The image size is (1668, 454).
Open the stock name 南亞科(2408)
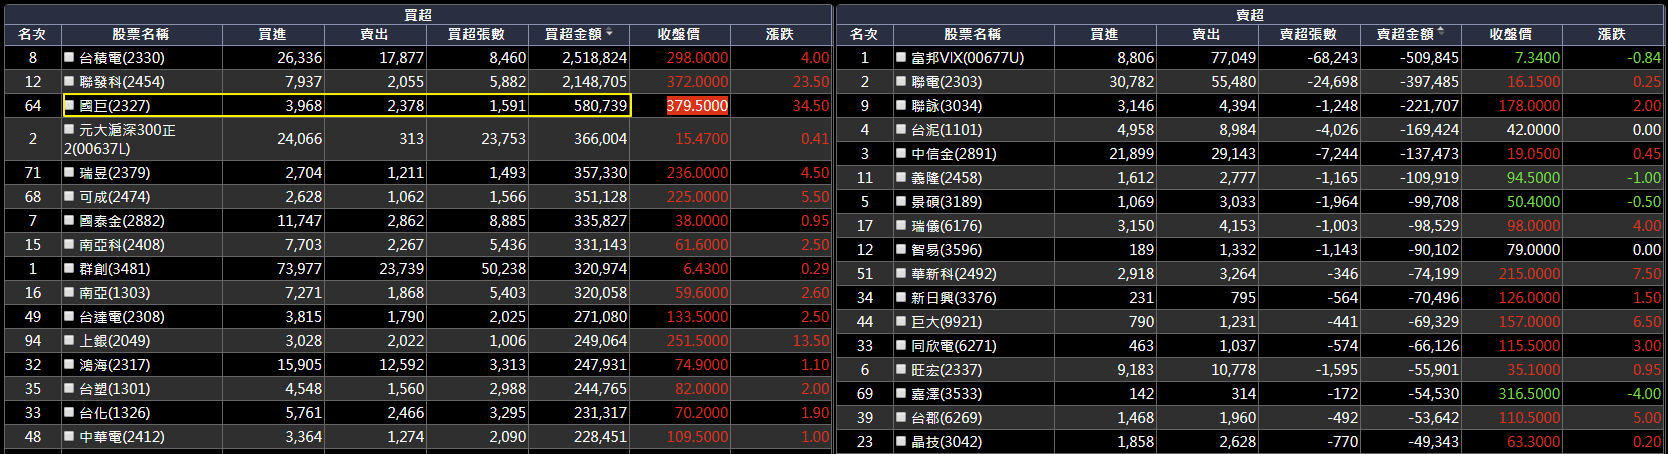120,245
